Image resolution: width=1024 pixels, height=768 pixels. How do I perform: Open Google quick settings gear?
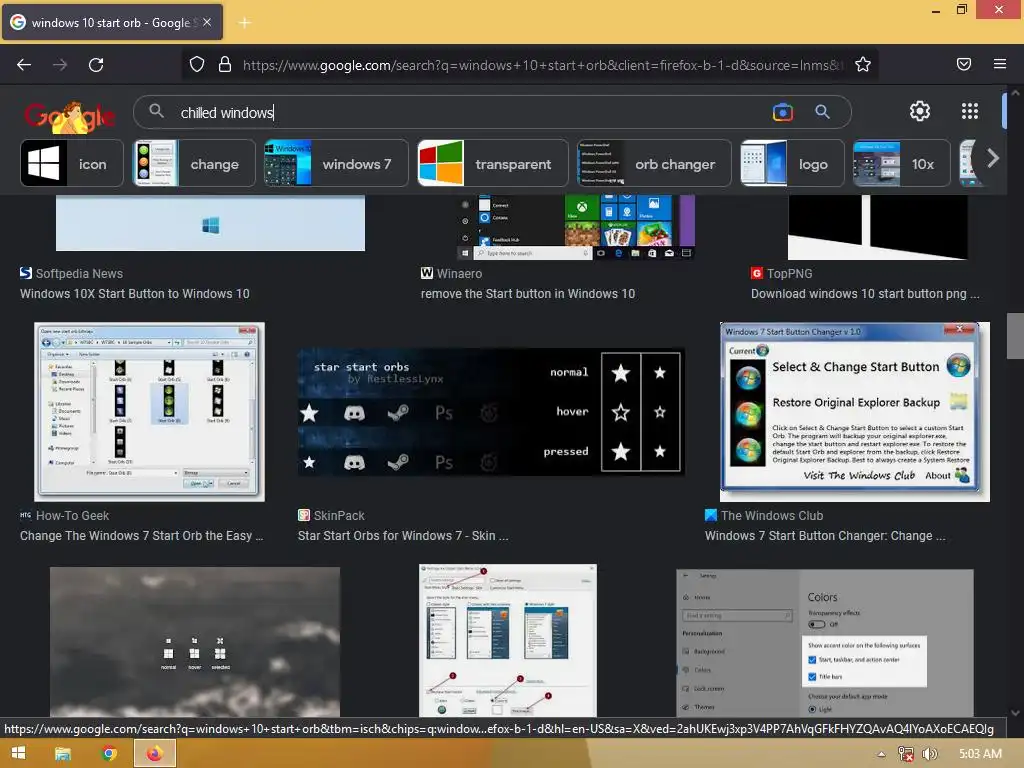[x=920, y=111]
